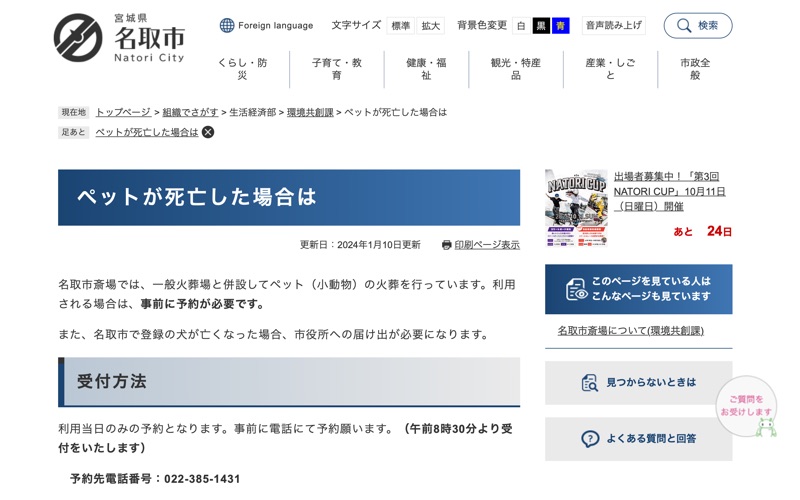Click 生活経済部 breadcrumb text
The image size is (800, 500).
tap(253, 112)
